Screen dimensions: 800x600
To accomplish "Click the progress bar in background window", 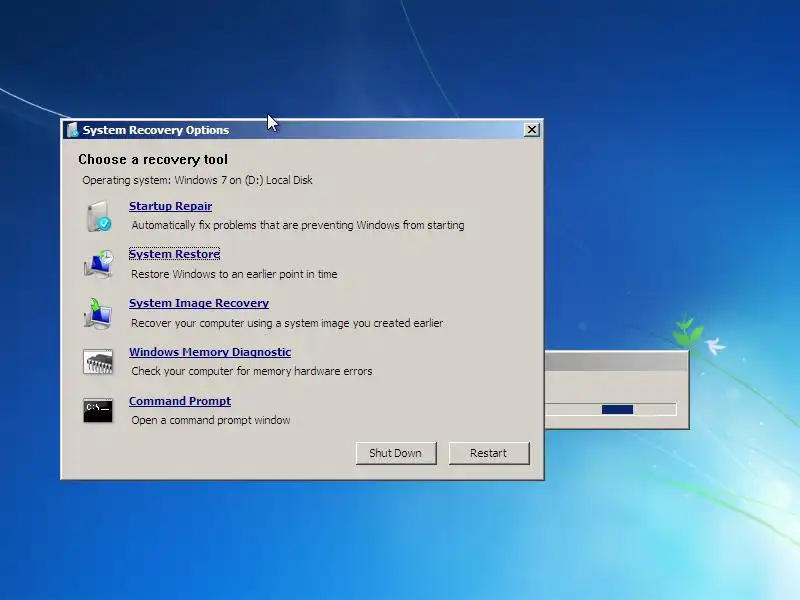I will point(611,409).
